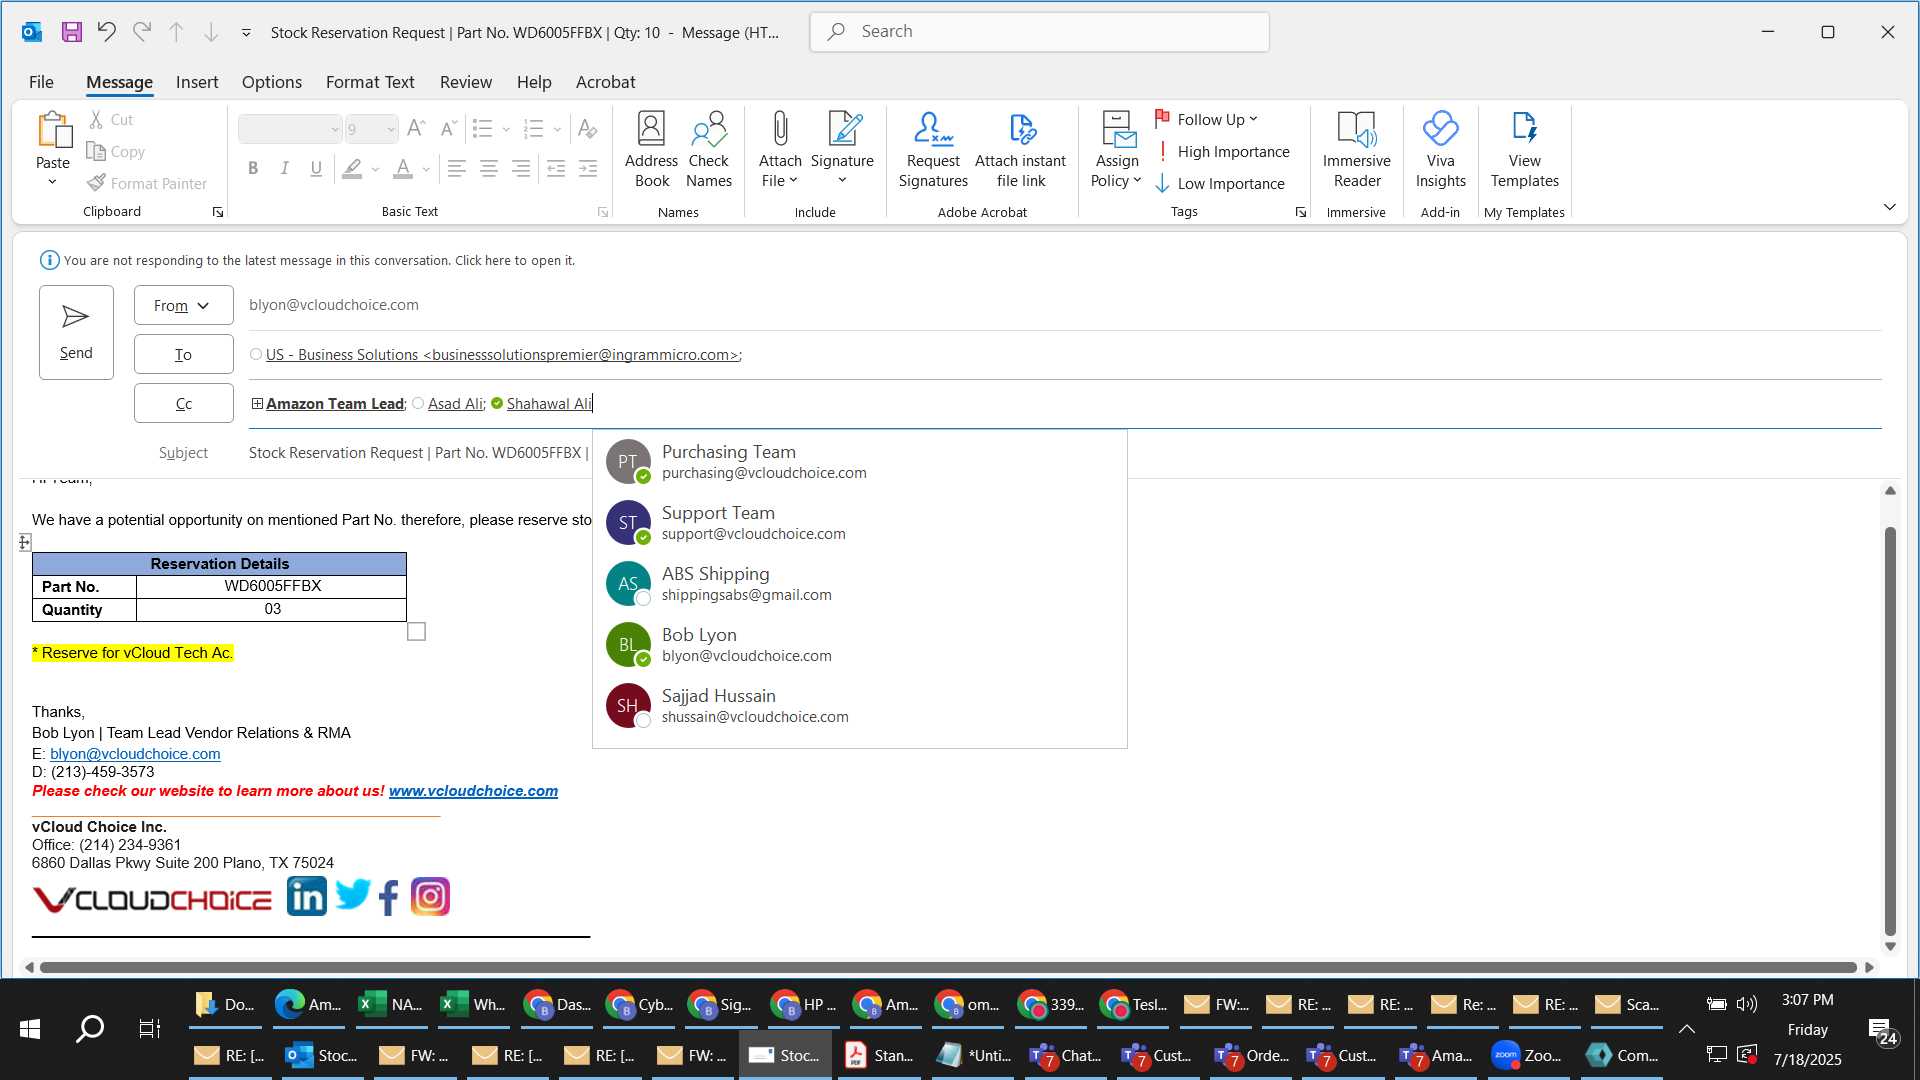This screenshot has height=1080, width=1920.
Task: Set High Importance flag
Action: 1222,151
